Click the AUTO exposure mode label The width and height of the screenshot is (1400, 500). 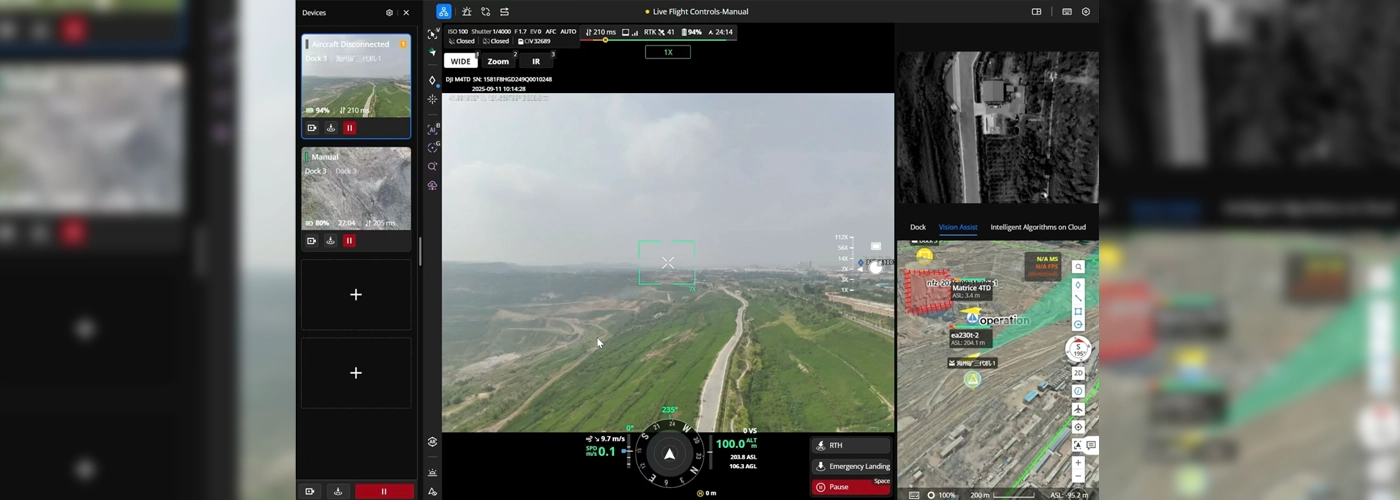[x=568, y=32]
